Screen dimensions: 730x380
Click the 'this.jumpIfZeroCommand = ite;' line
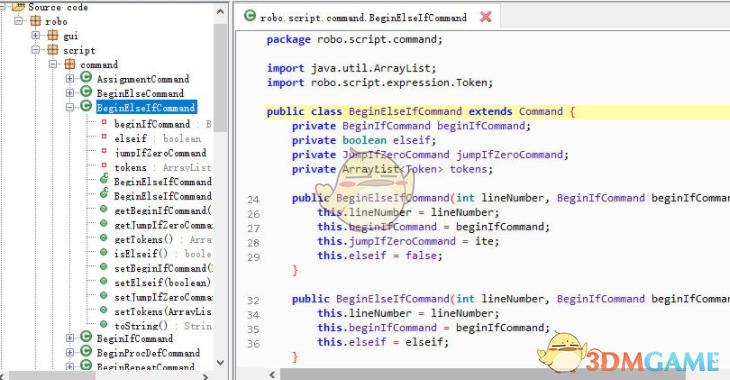pyautogui.click(x=408, y=241)
